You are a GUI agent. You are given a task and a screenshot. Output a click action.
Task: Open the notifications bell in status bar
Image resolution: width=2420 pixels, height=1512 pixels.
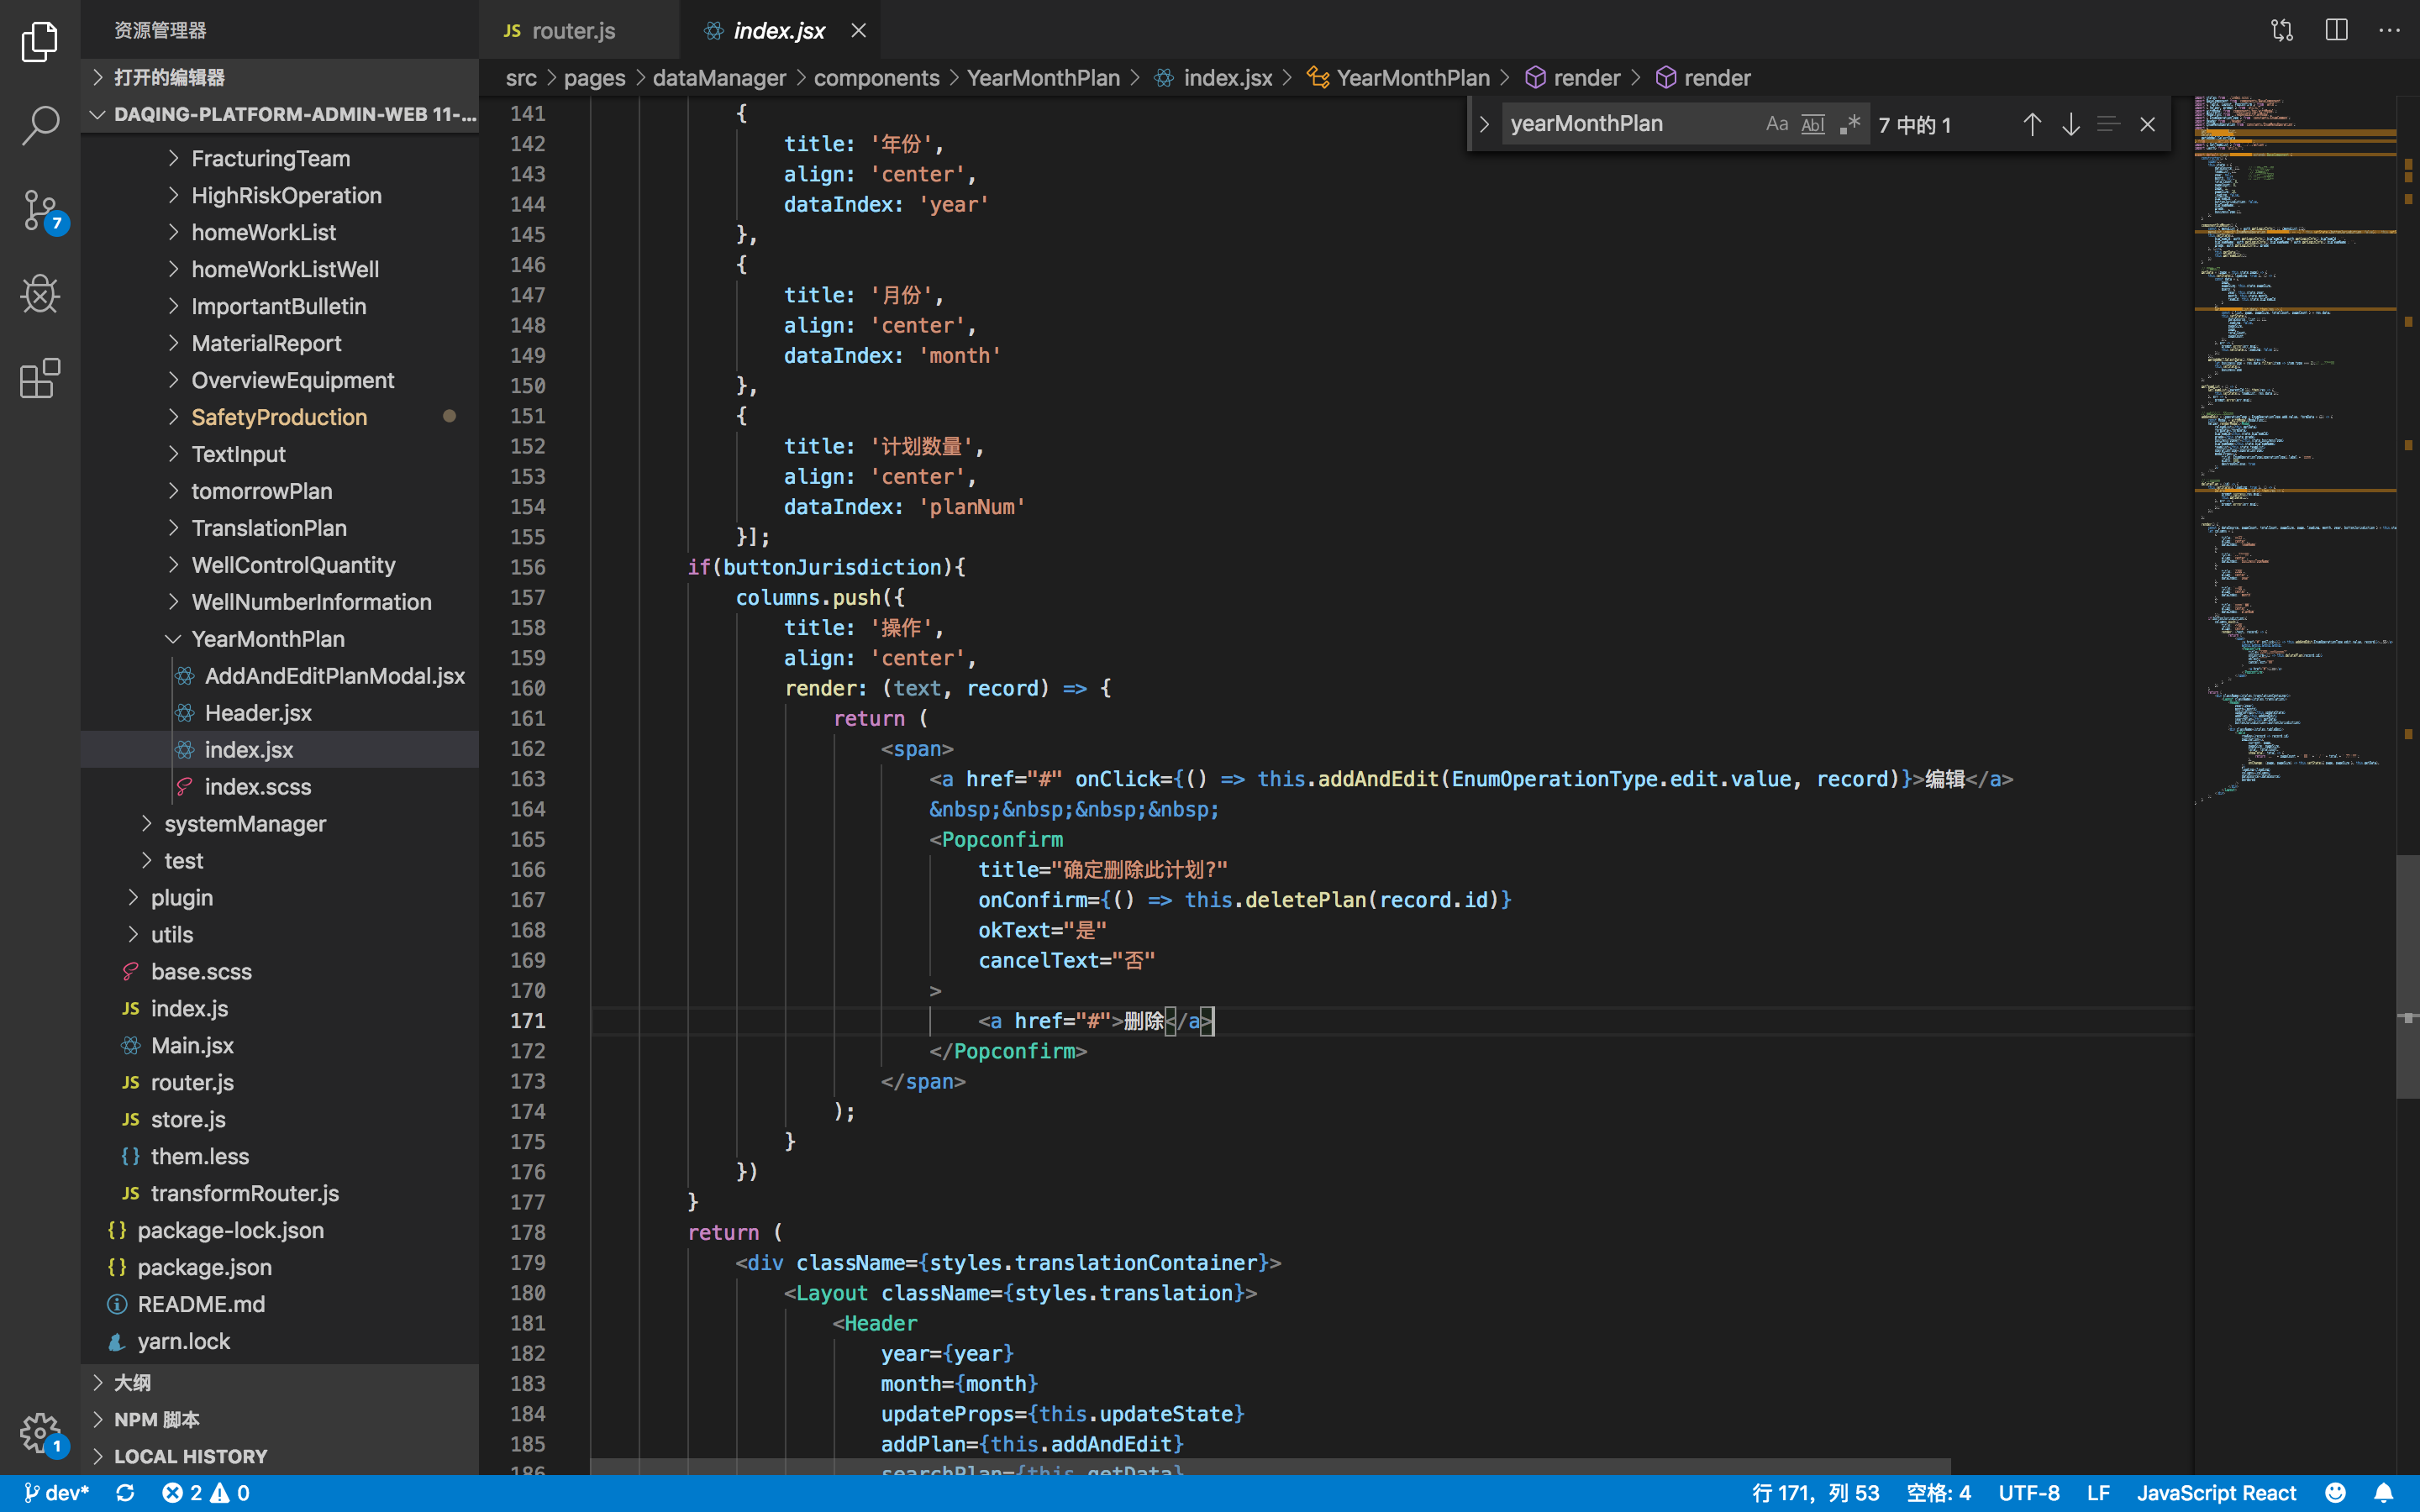coord(2384,1493)
